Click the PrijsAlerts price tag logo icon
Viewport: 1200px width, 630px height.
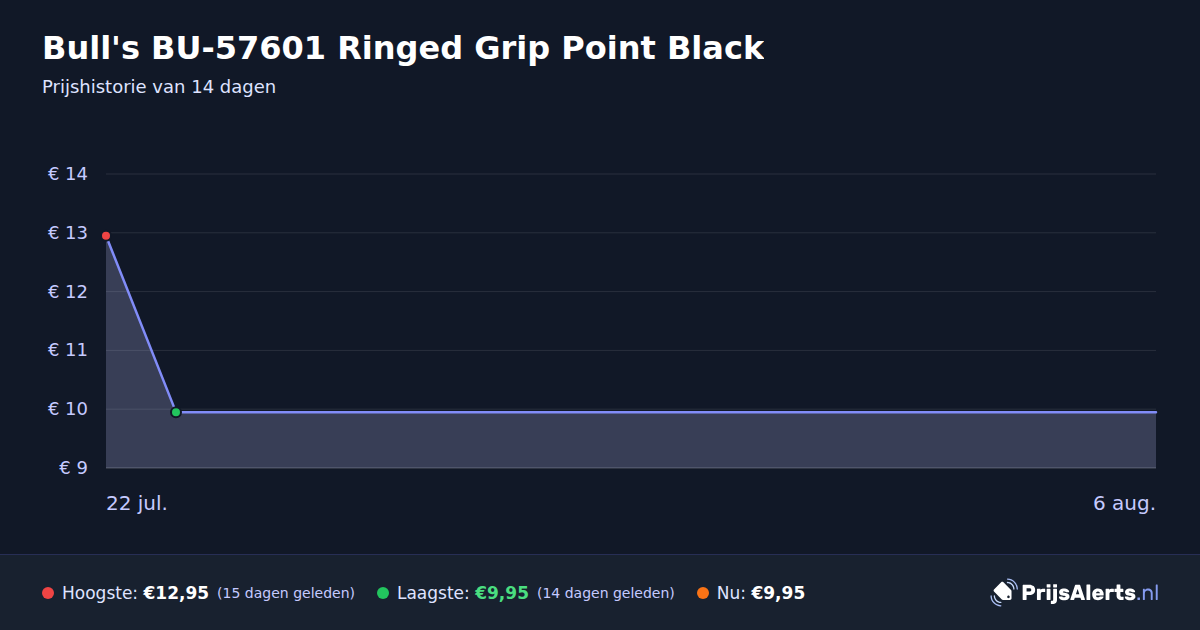pyautogui.click(x=1003, y=593)
